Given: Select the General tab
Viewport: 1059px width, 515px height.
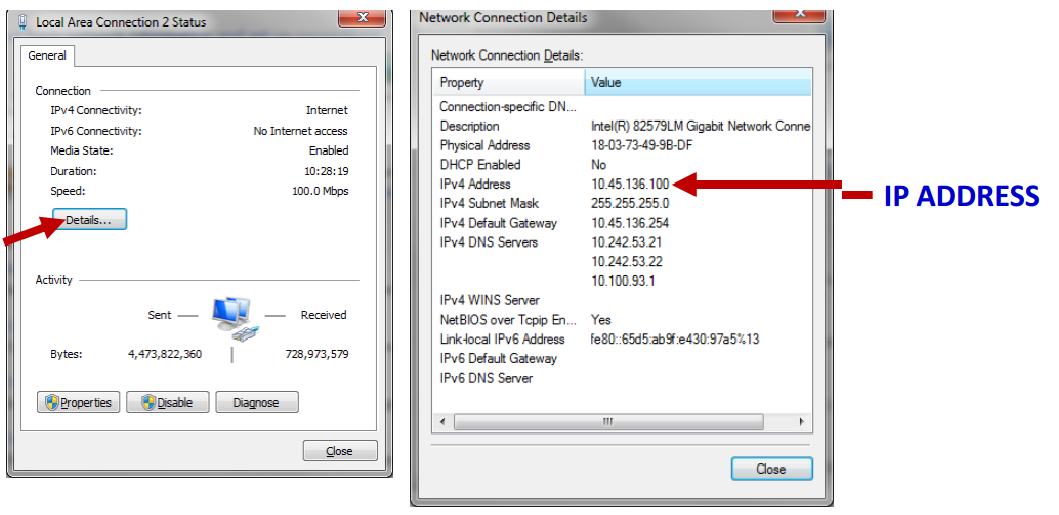Looking at the screenshot, I should pos(47,56).
